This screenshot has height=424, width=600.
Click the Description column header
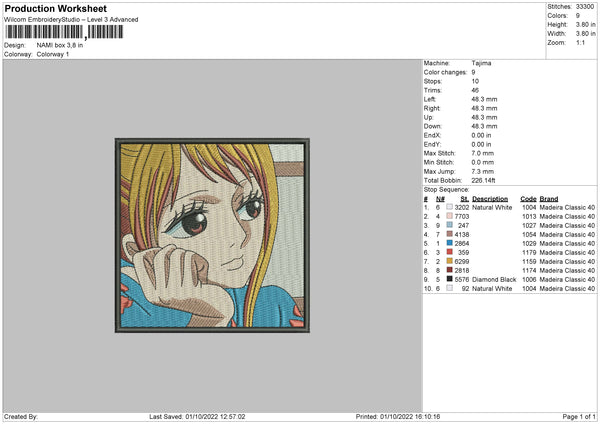pyautogui.click(x=490, y=199)
